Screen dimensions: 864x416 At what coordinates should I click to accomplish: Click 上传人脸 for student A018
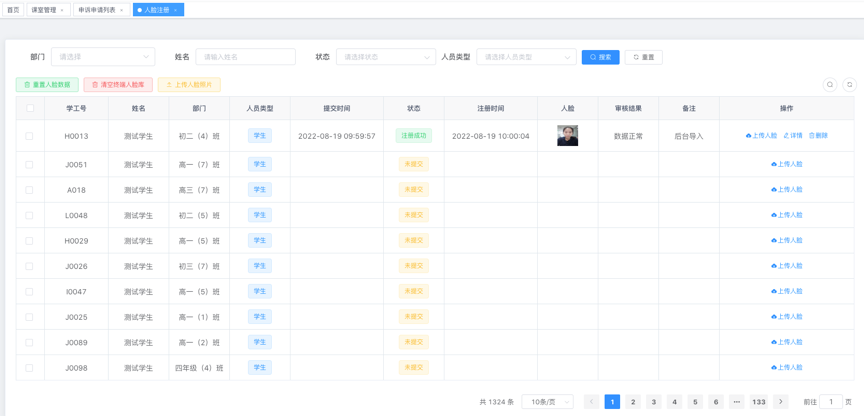[x=787, y=190]
